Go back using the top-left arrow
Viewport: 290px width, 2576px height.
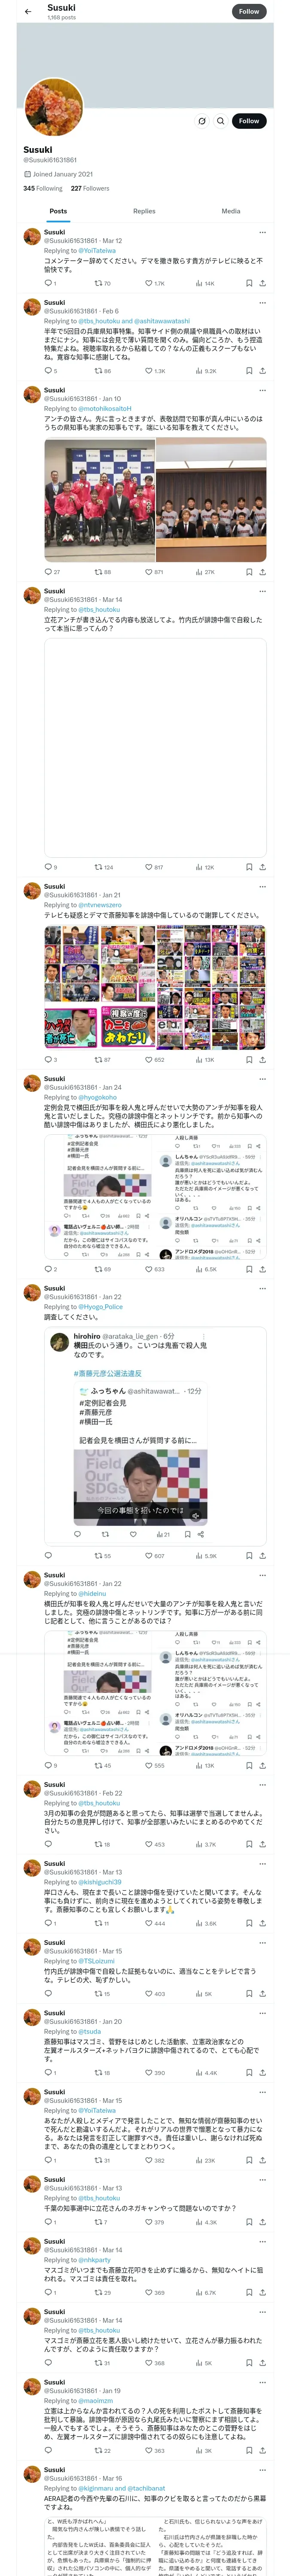tap(28, 12)
